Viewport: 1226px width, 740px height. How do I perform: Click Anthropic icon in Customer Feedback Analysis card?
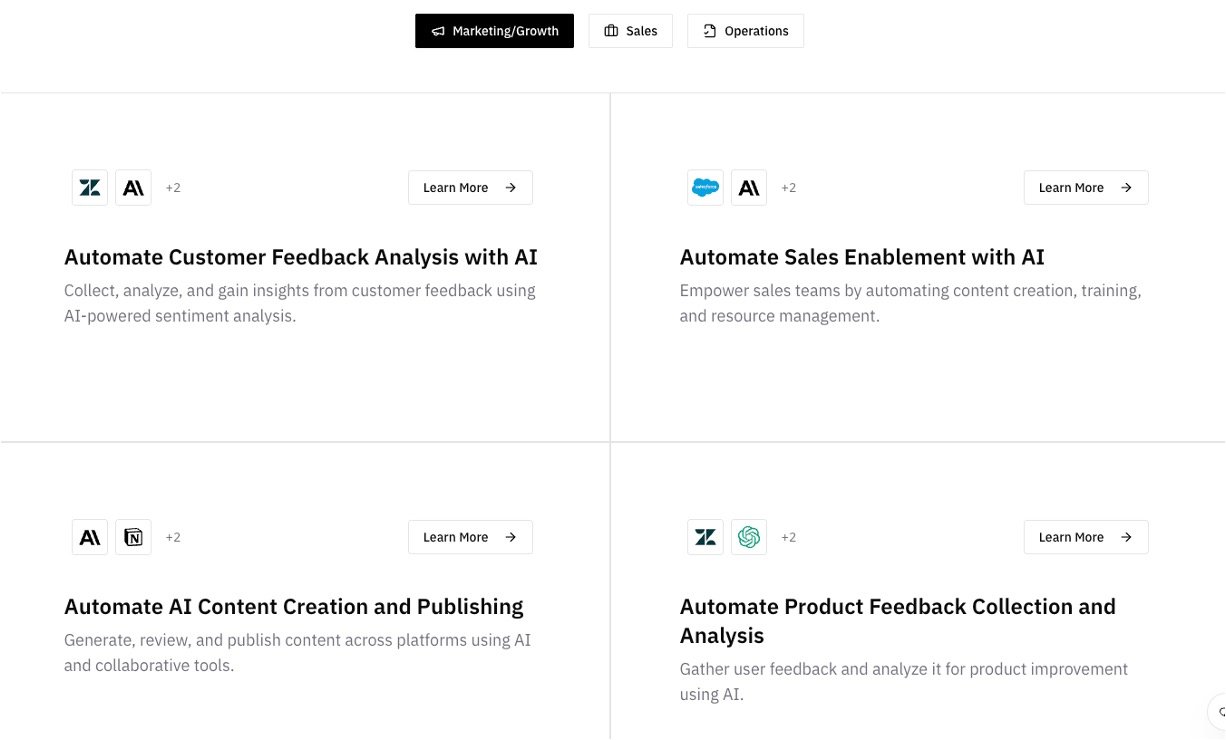[x=133, y=188]
